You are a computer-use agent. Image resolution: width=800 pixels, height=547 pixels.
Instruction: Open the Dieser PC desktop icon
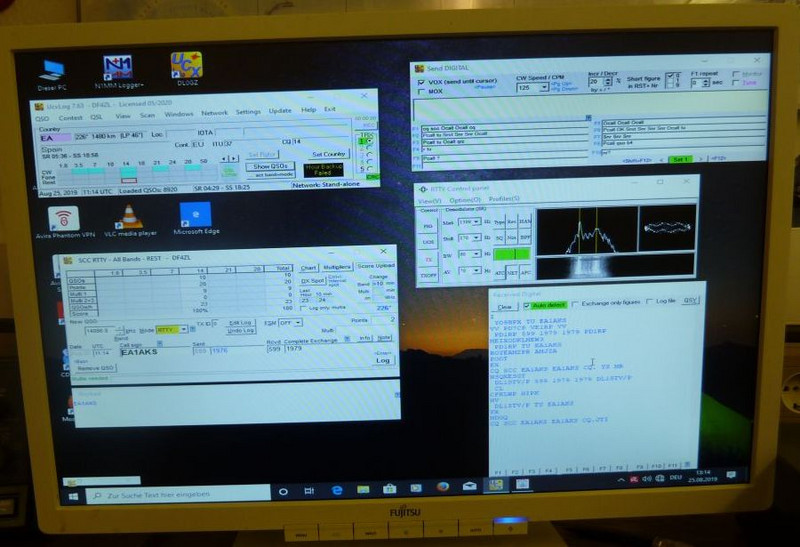tap(53, 75)
